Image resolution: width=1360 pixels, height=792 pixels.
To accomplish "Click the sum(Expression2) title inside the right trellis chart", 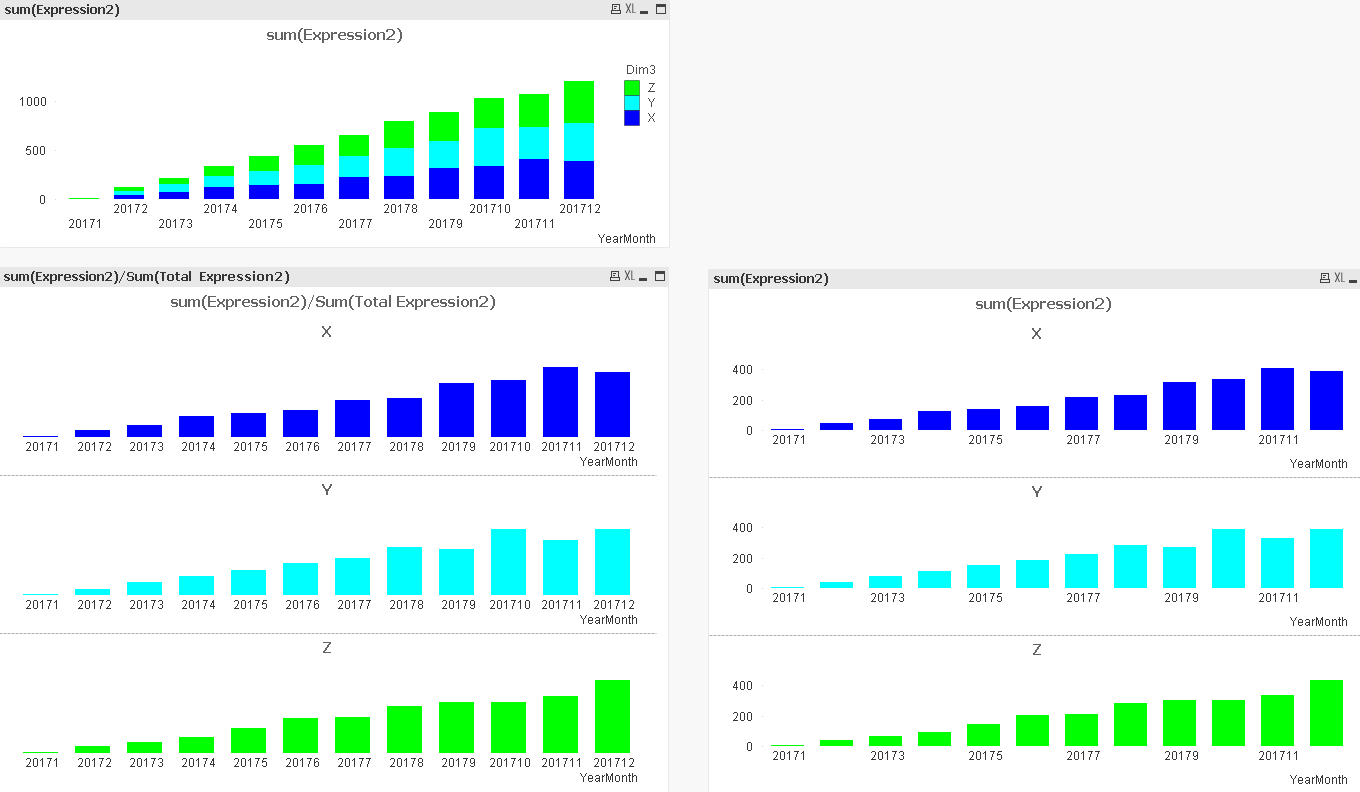I will click(1043, 304).
